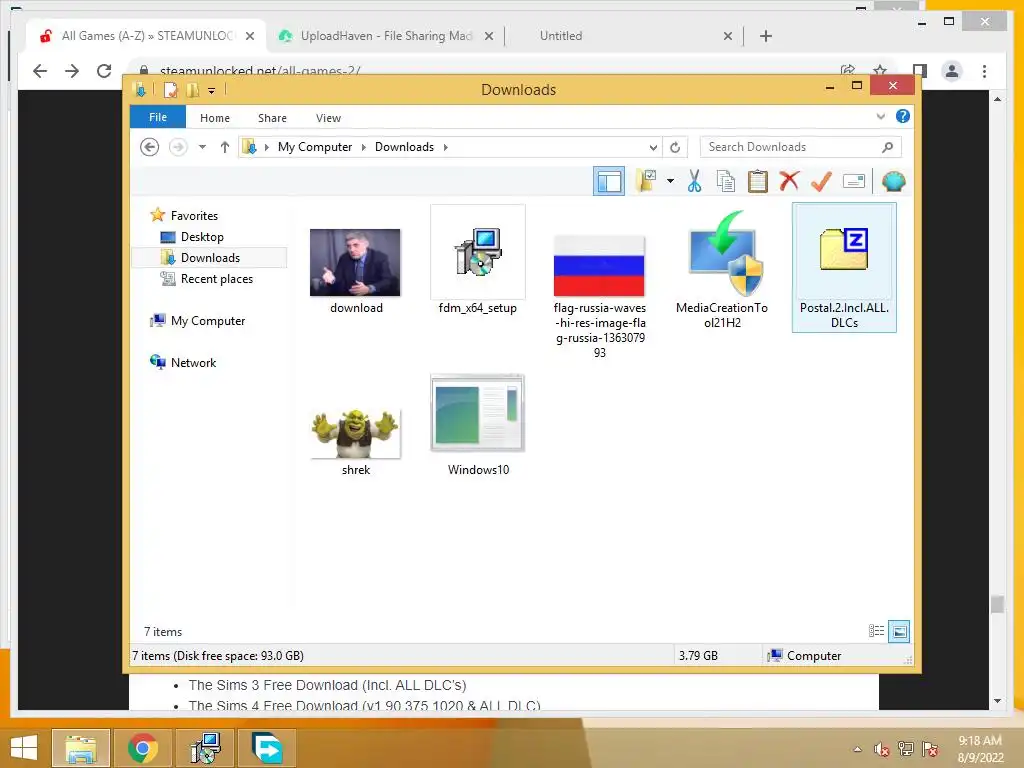
Task: Go up one folder level
Action: tap(225, 147)
